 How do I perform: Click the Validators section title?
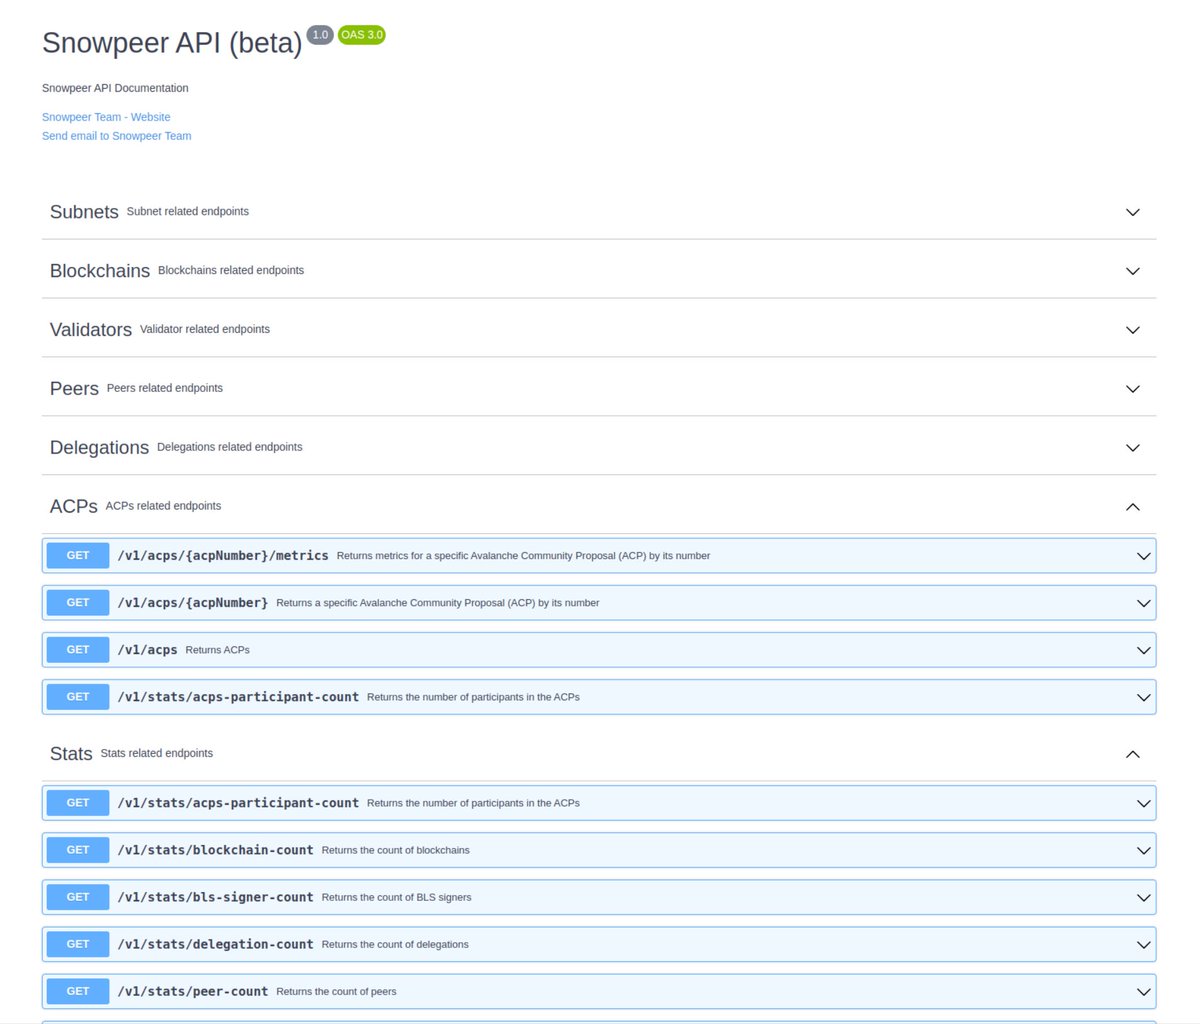tap(91, 330)
